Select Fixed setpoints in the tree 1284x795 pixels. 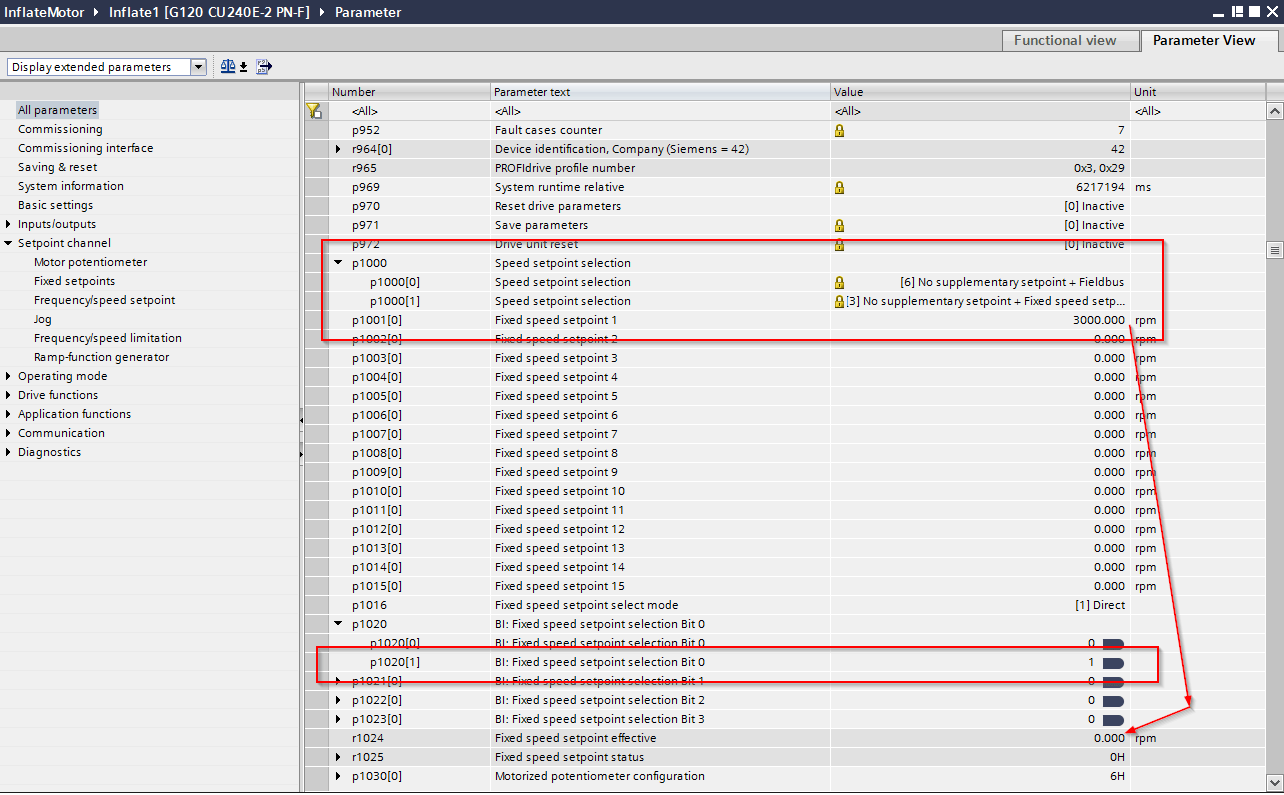[74, 281]
